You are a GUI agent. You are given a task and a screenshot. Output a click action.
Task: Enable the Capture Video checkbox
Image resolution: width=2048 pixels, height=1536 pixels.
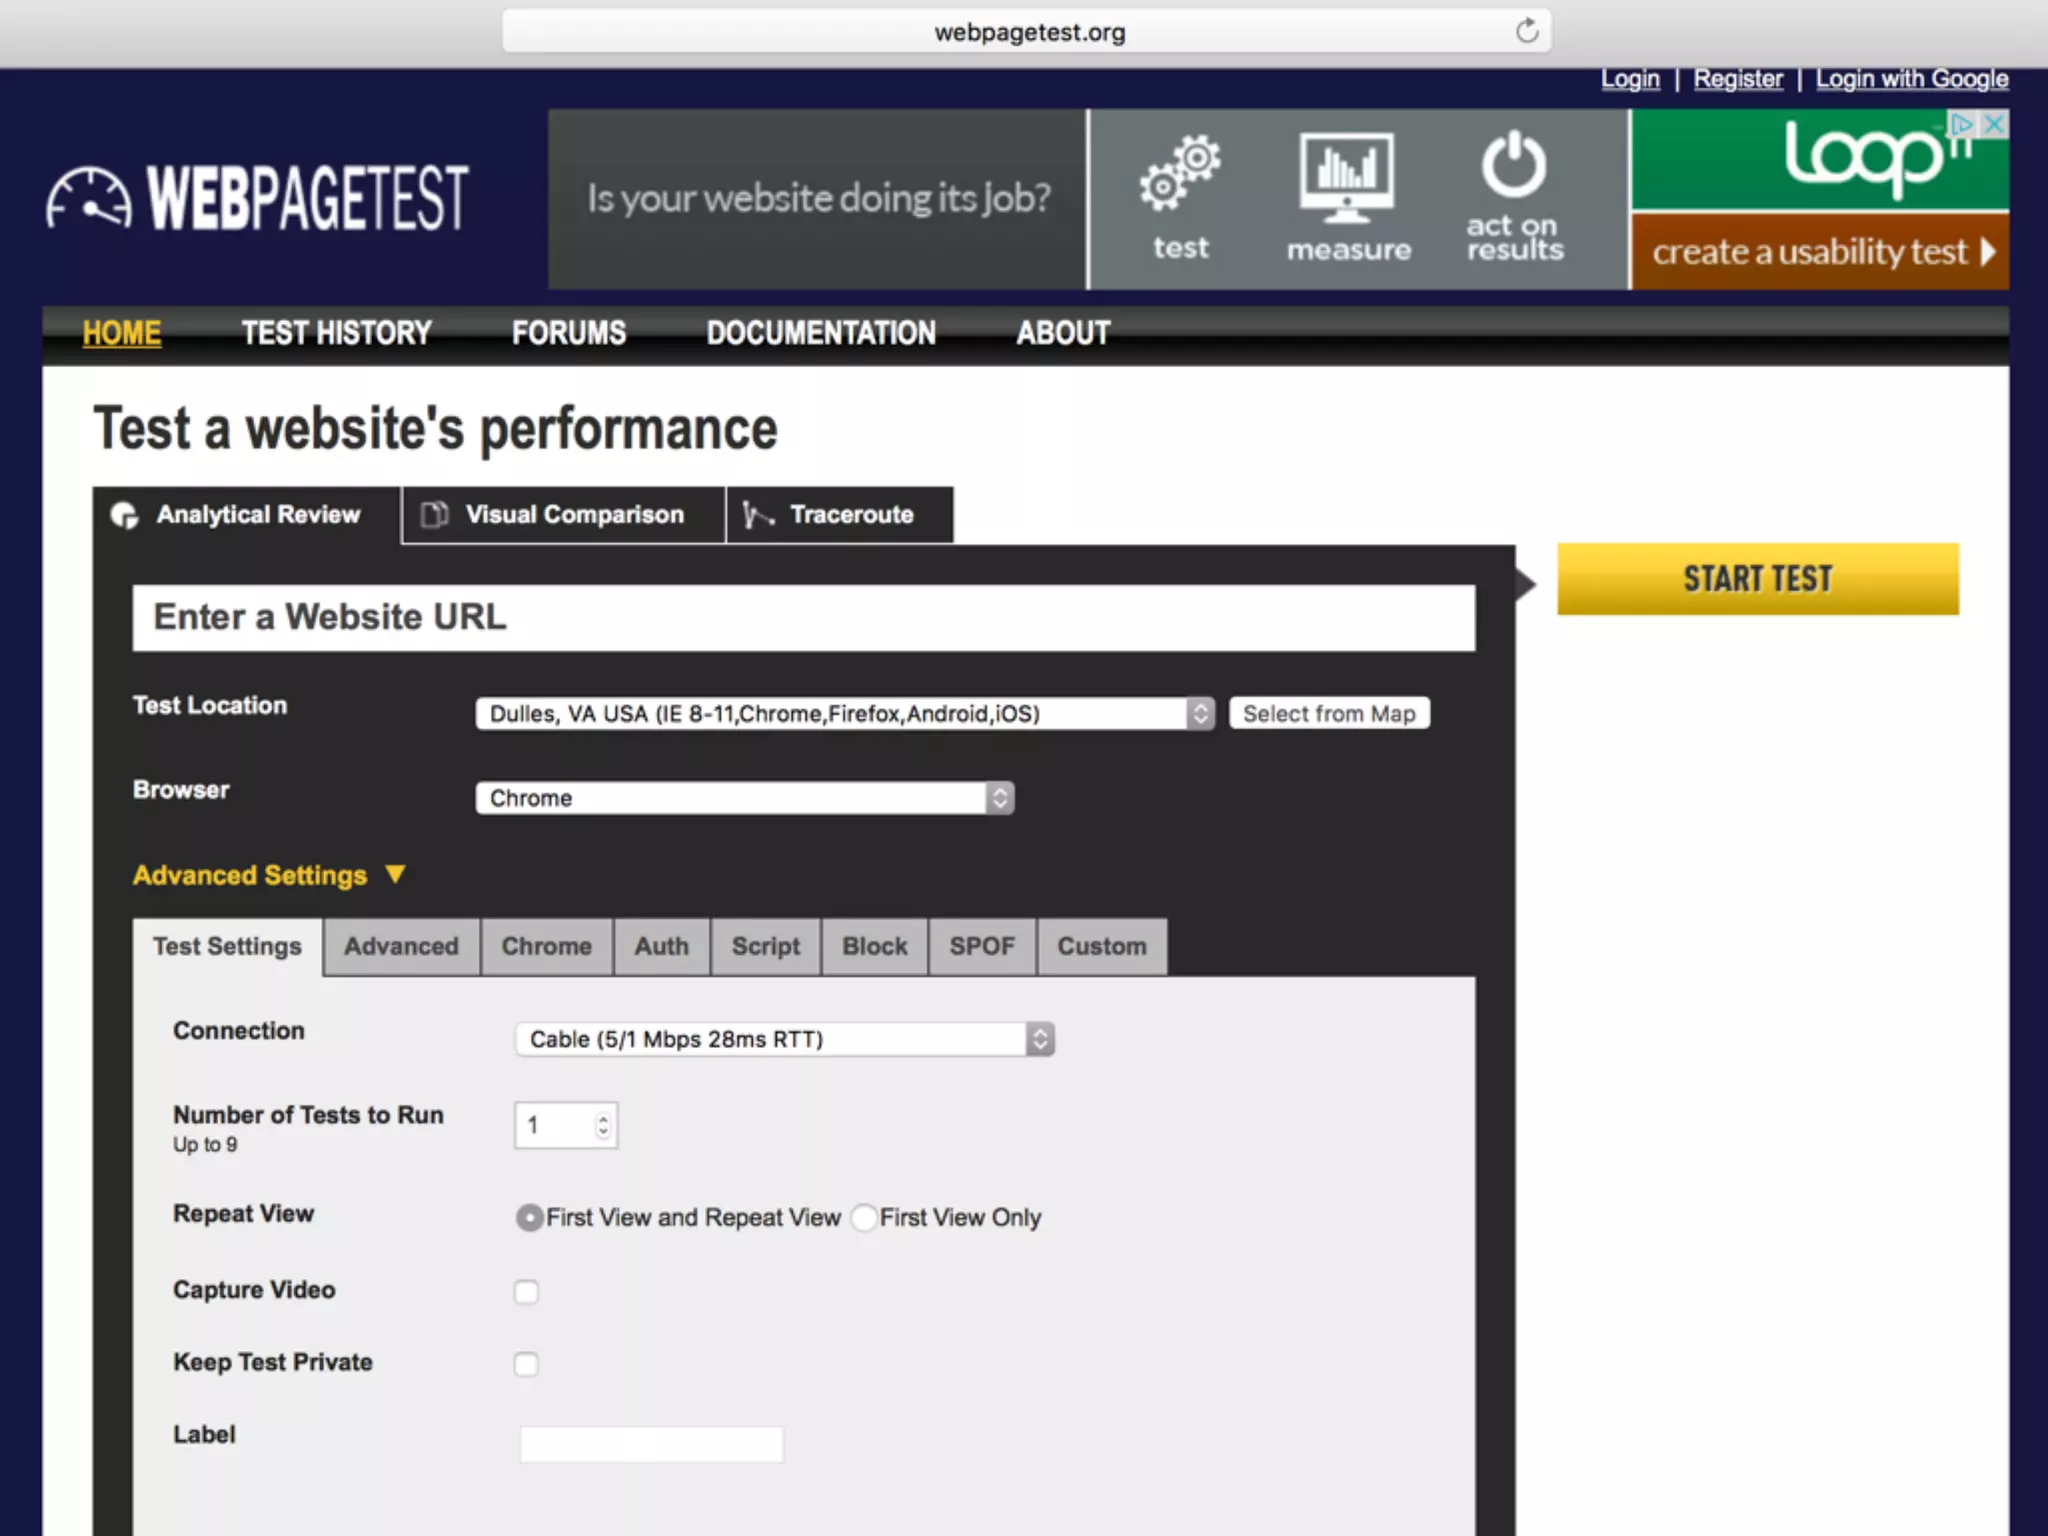tap(526, 1291)
